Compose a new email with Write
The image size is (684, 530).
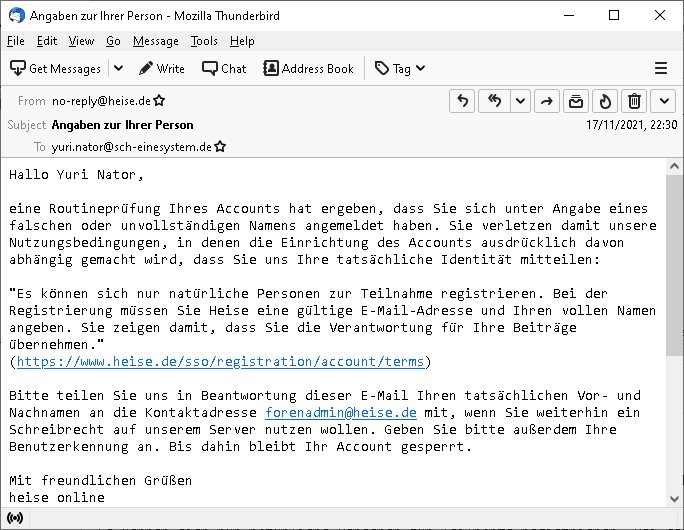[x=162, y=68]
